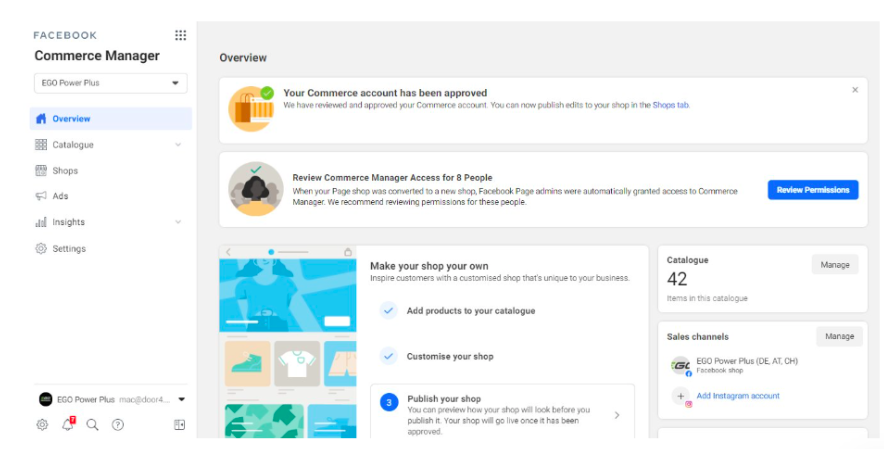Open Settings in the sidebar menu
Image resolution: width=884 pixels, height=449 pixels.
pos(69,248)
